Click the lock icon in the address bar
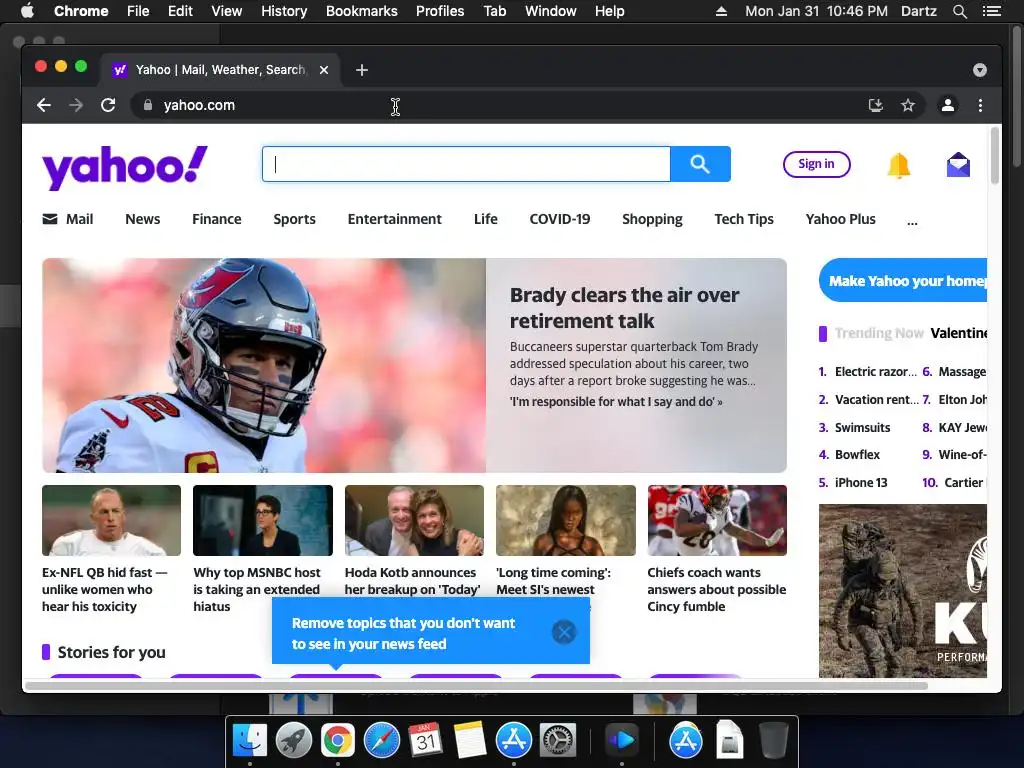The image size is (1024, 768). 148,105
